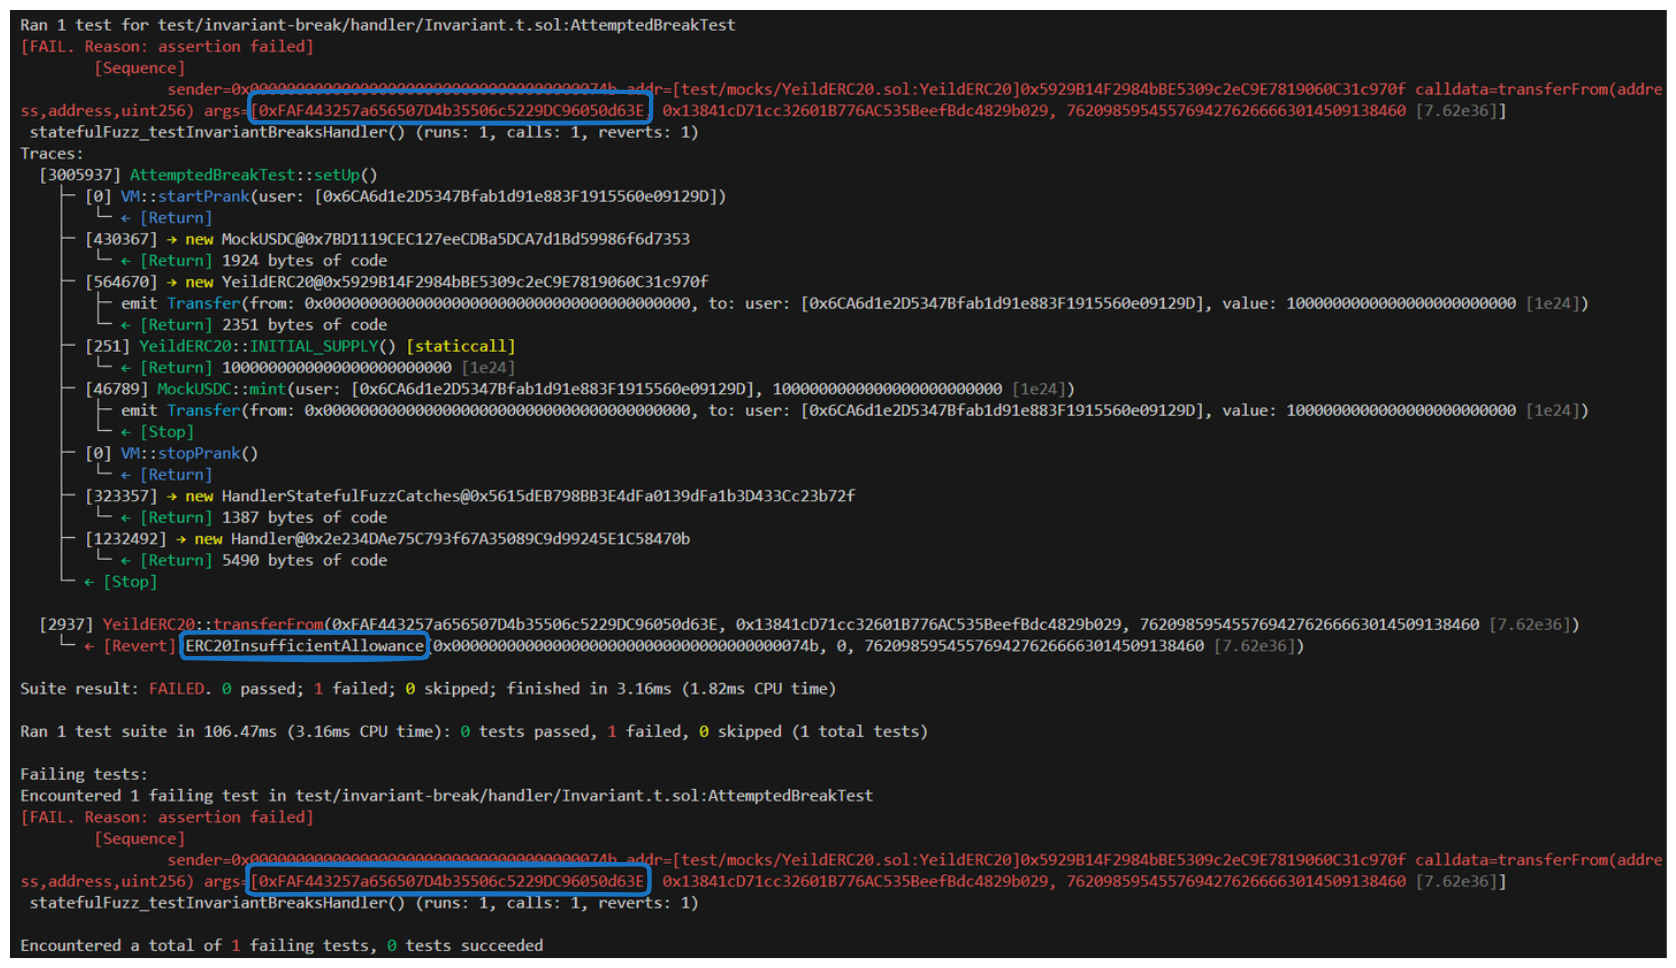Image resolution: width=1676 pixels, height=968 pixels.
Task: Click the AttemptedBreakTest::setUp() trace entry
Action: pos(253,175)
